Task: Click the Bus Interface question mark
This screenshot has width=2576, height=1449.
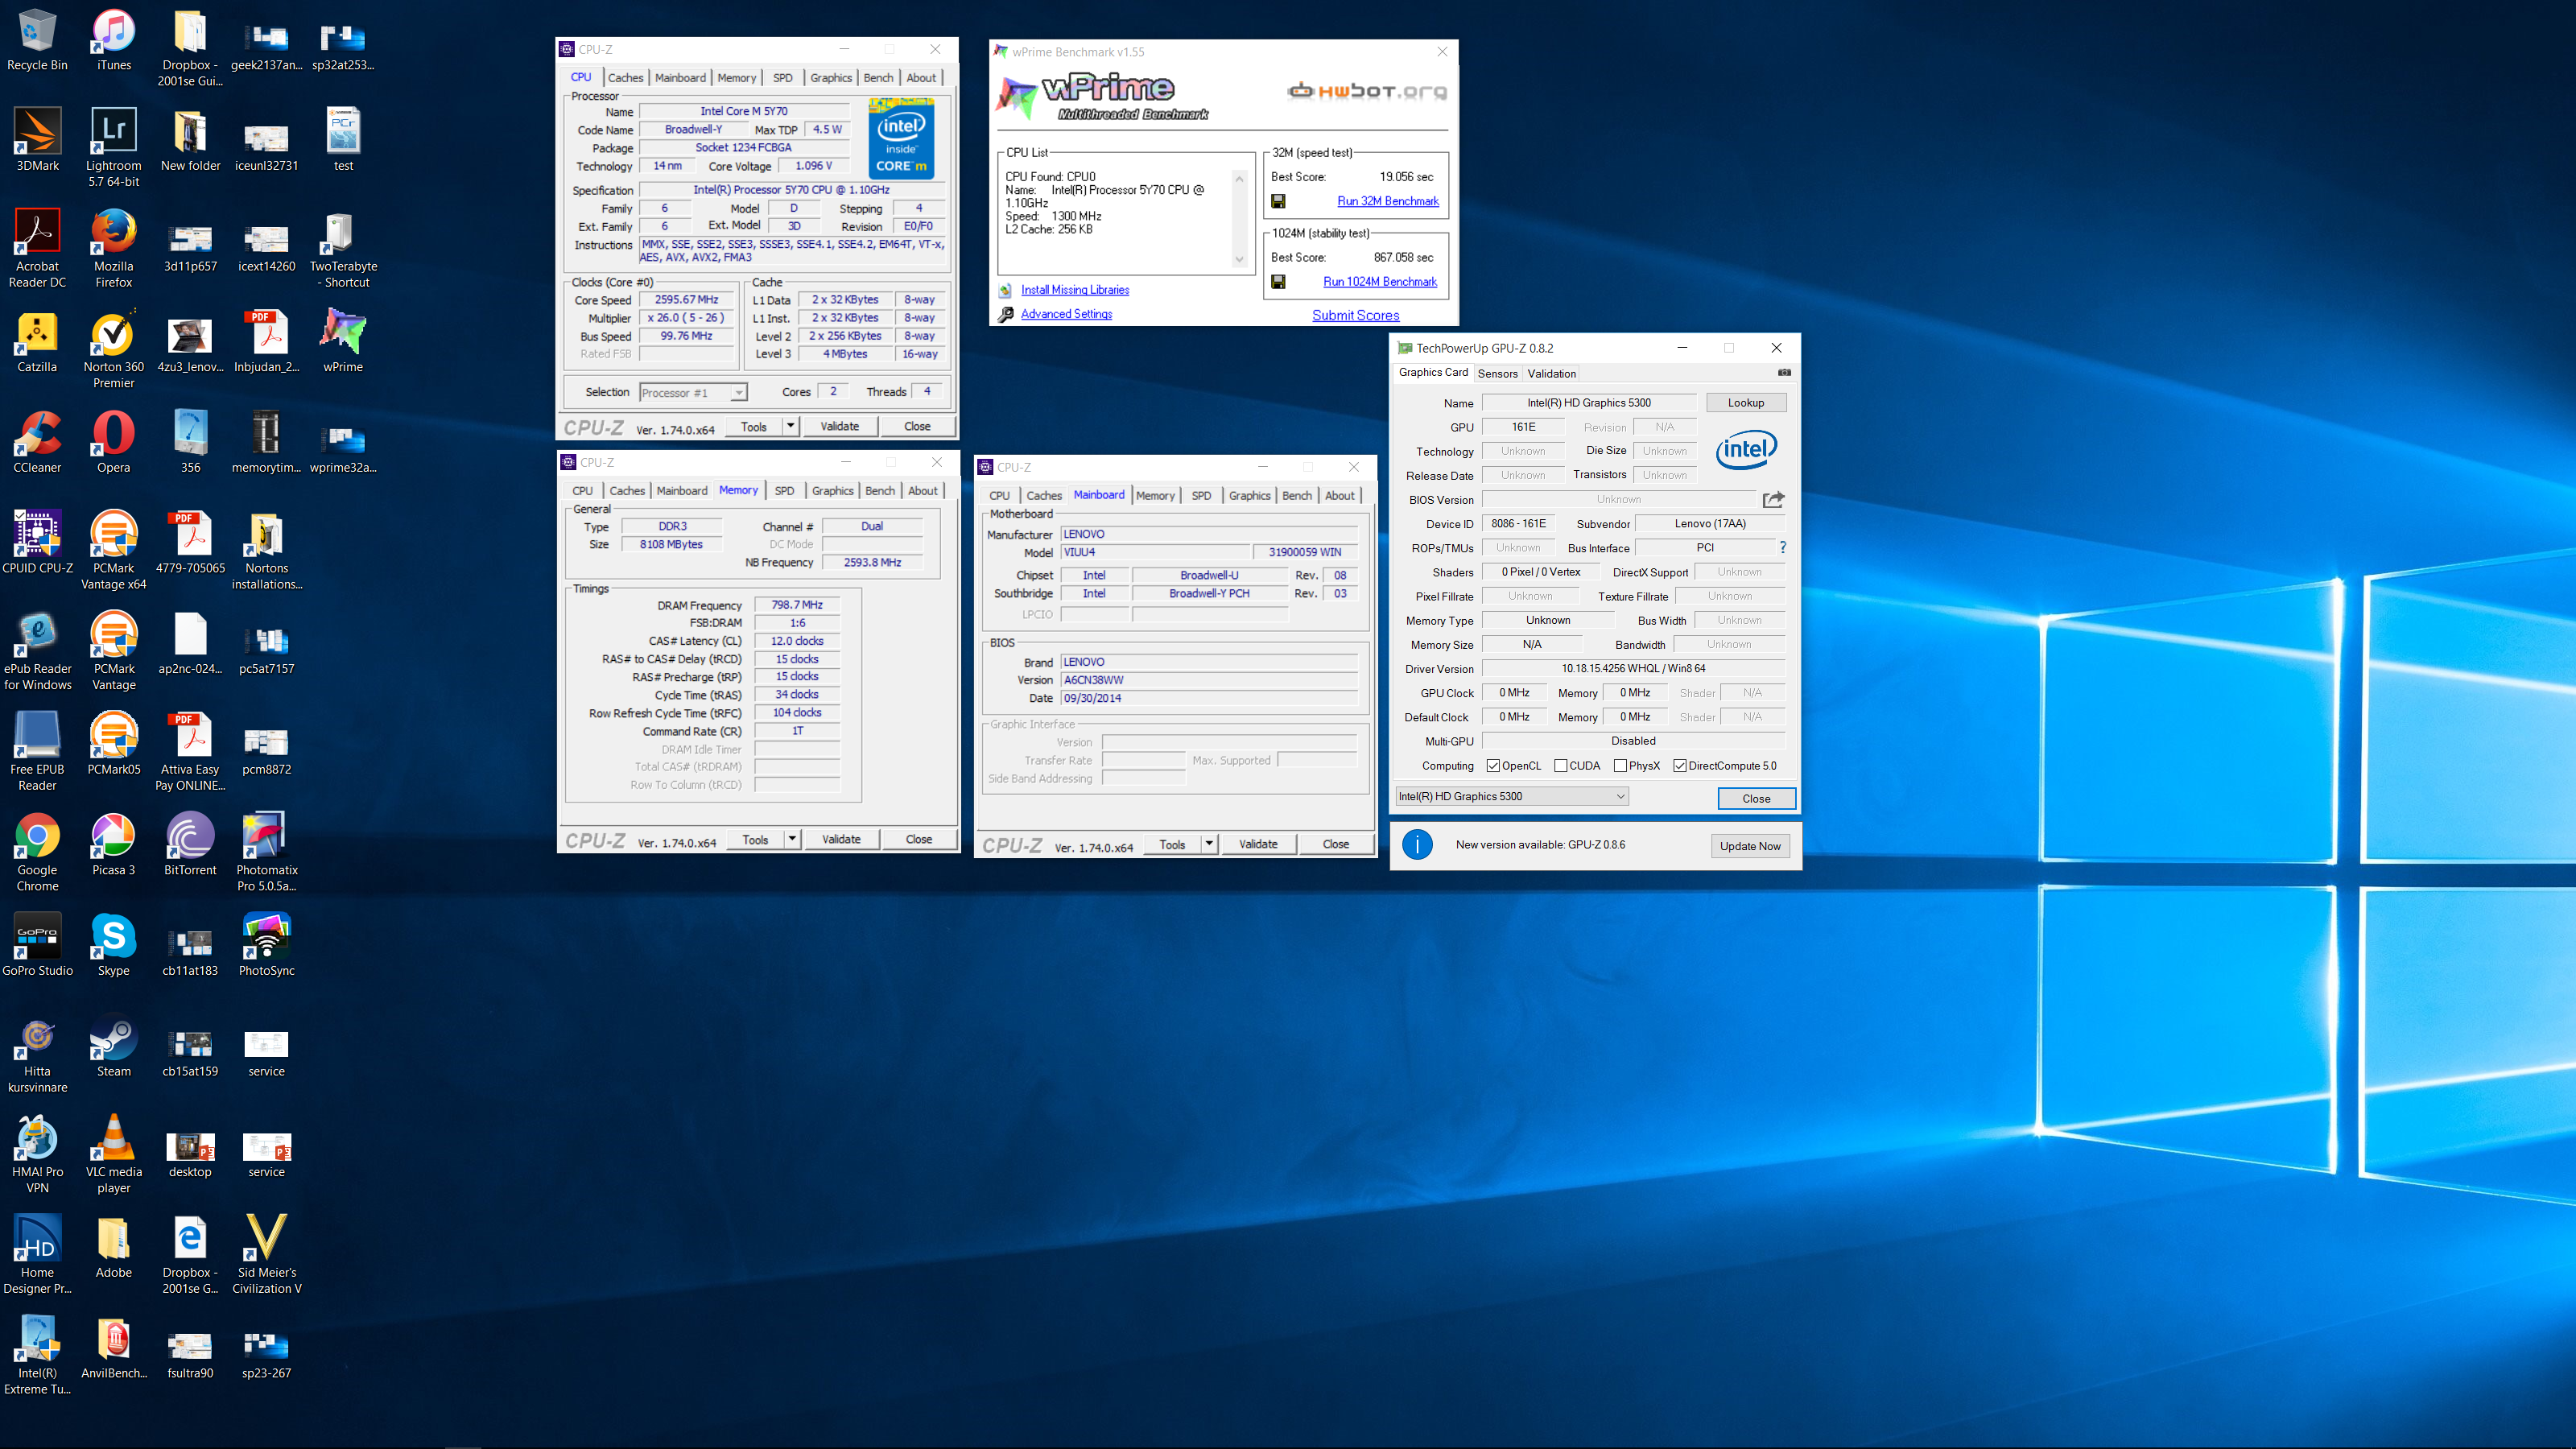Action: (1783, 547)
